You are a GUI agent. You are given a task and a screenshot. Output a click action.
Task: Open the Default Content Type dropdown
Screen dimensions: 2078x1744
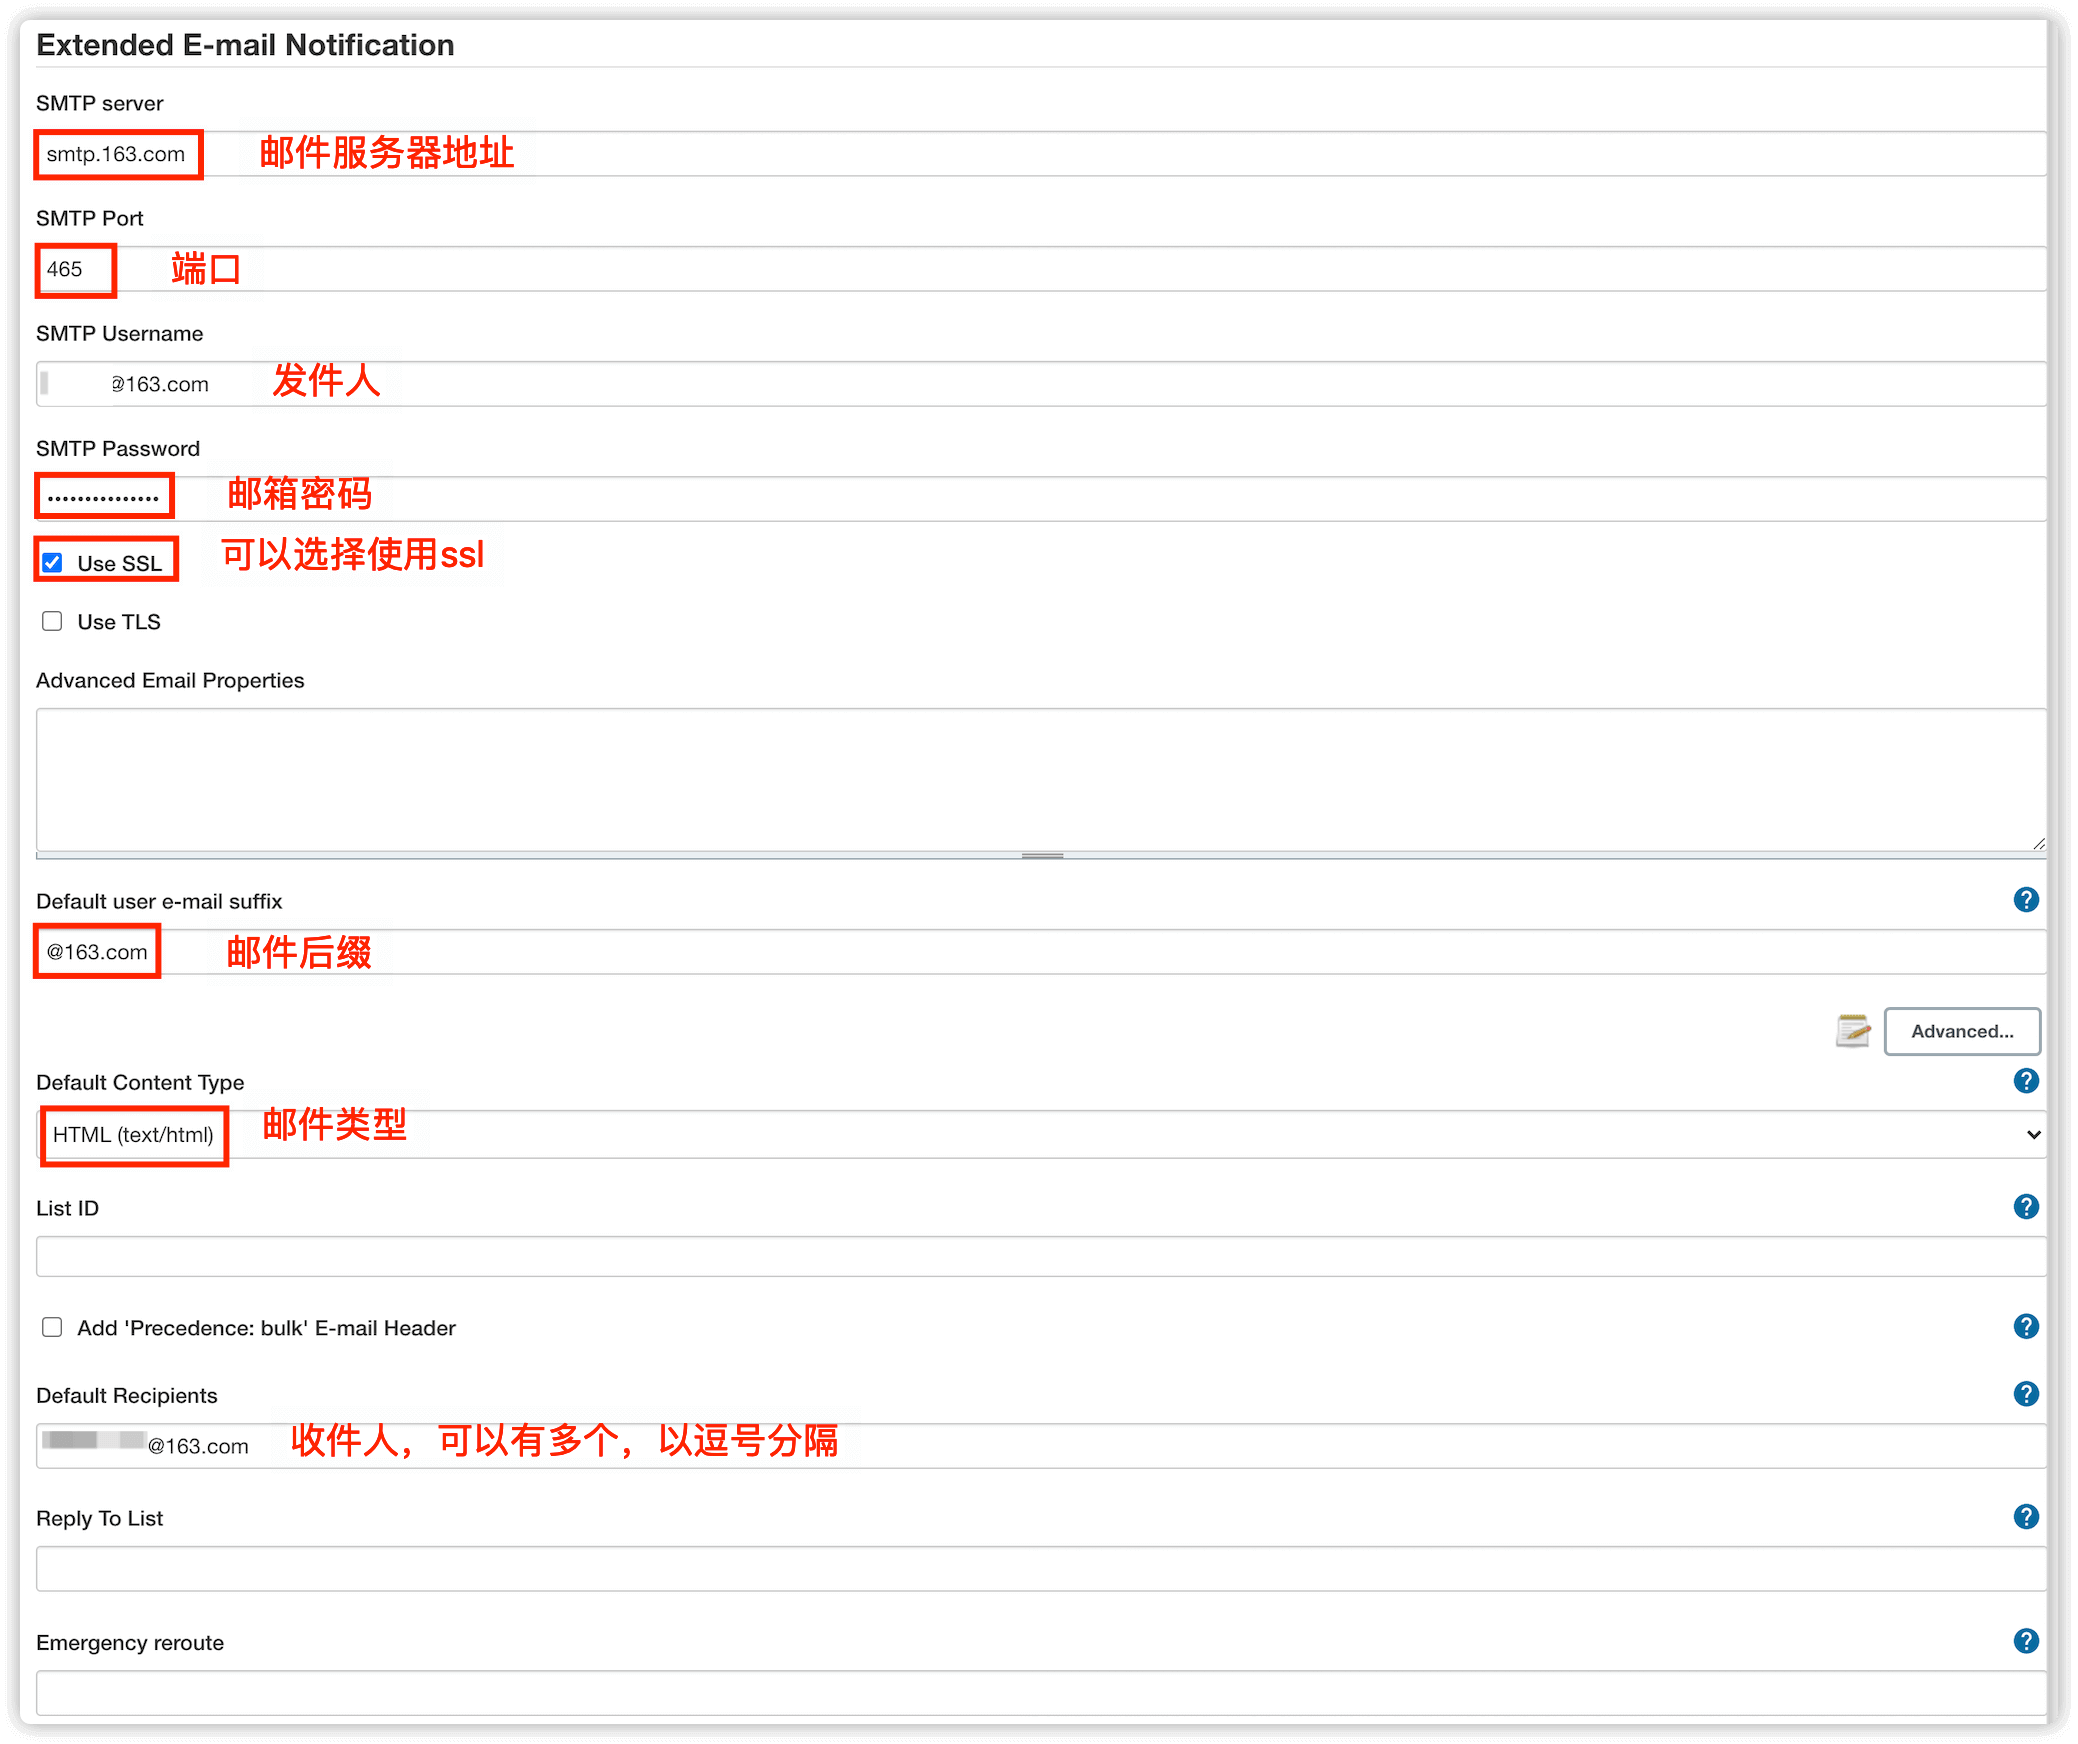coord(1041,1134)
